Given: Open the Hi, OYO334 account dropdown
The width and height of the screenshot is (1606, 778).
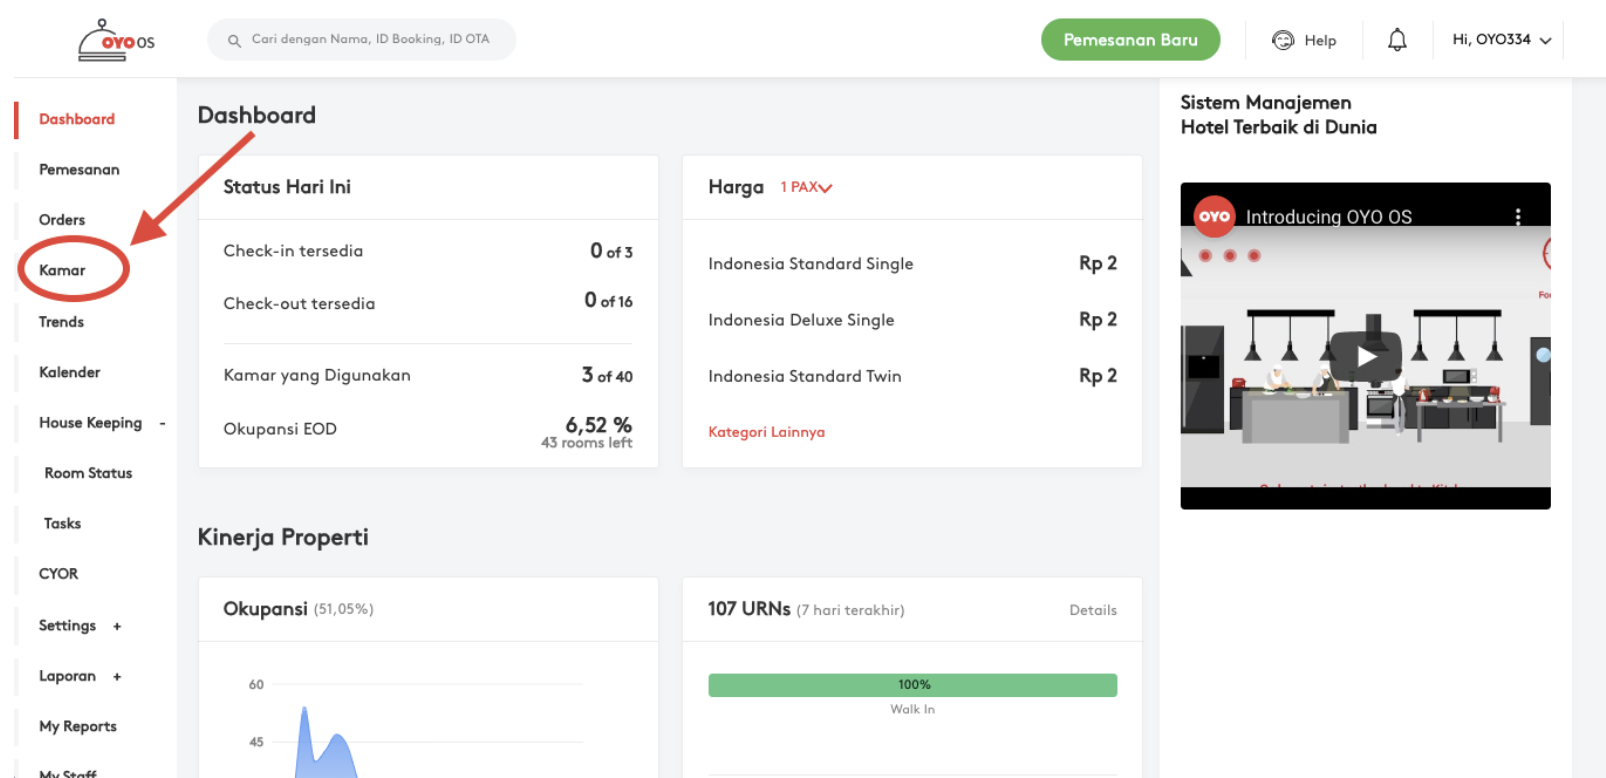Looking at the screenshot, I should click(1501, 40).
